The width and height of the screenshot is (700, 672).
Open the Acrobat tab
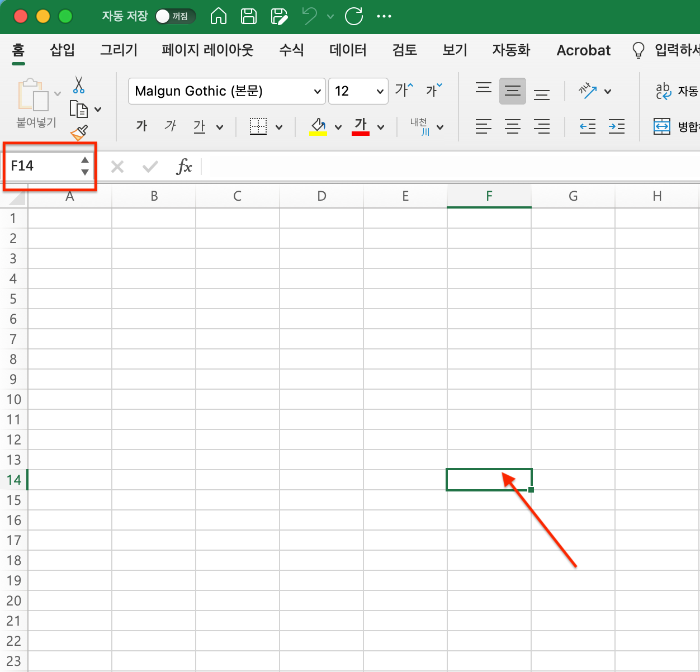pyautogui.click(x=583, y=50)
